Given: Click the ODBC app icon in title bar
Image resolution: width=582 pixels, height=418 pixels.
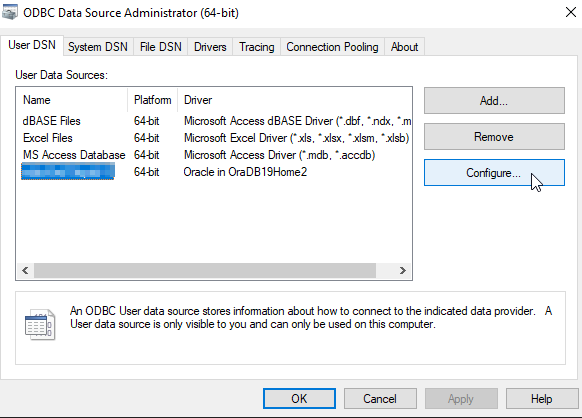Looking at the screenshot, I should 9,12.
